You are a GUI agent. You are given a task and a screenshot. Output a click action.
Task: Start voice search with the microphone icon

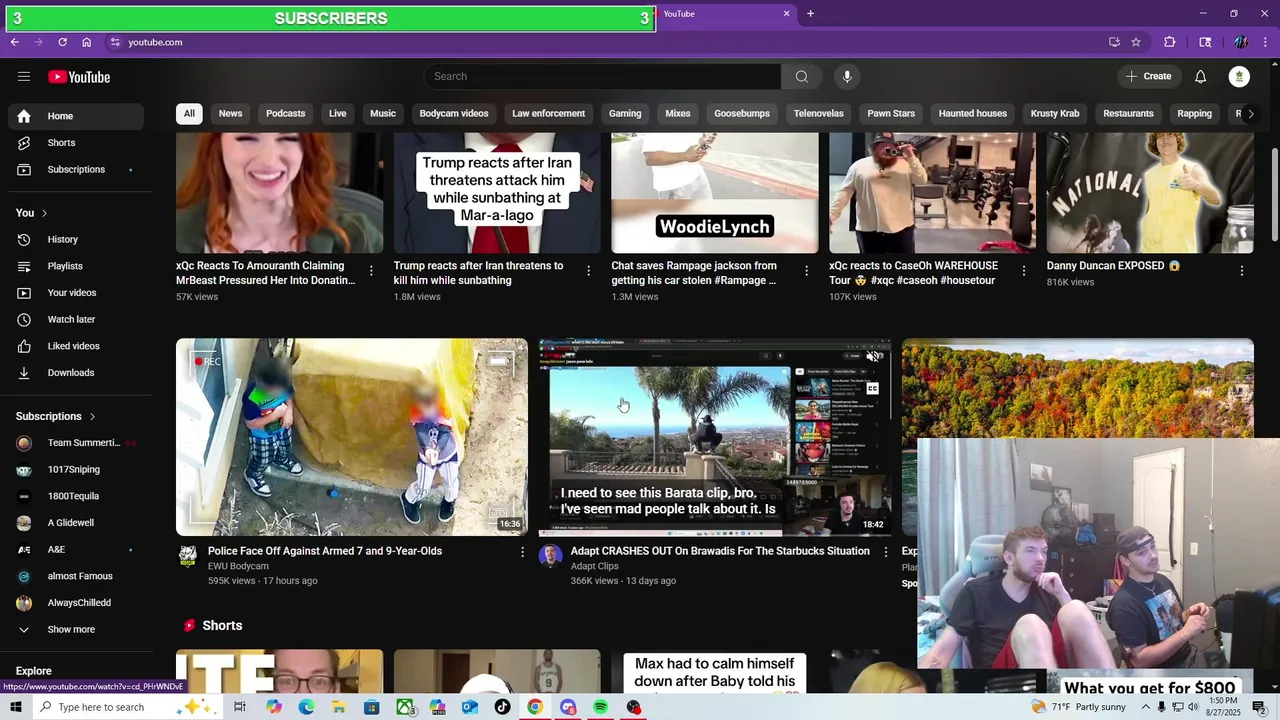(x=847, y=77)
